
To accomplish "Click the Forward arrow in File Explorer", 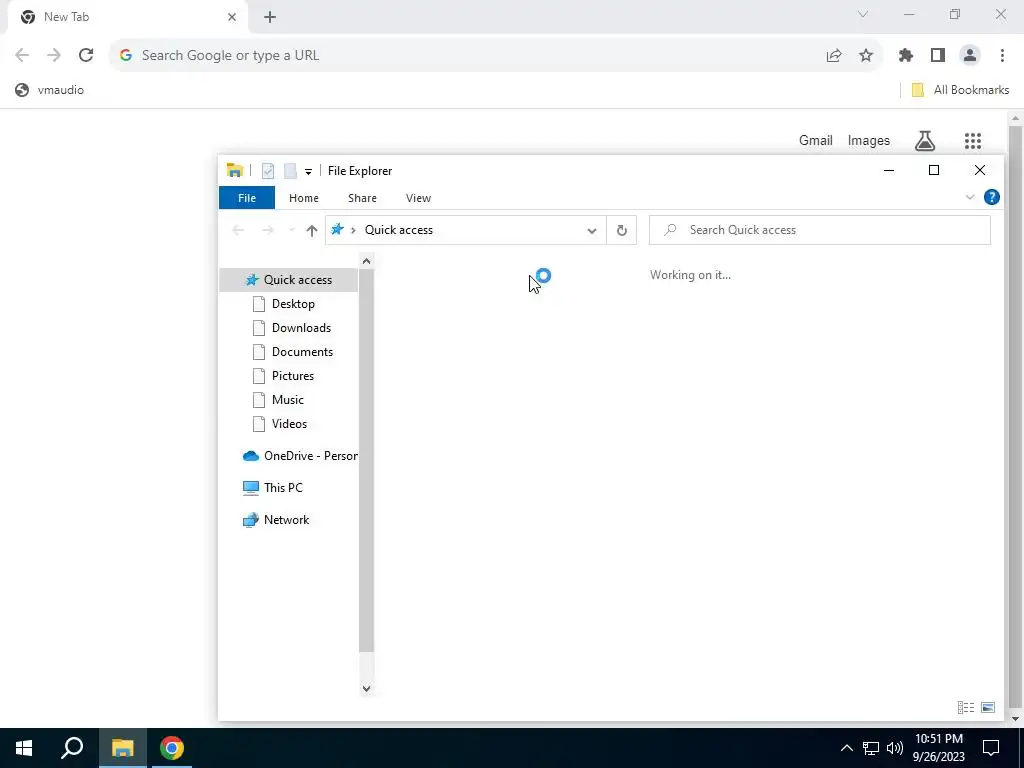I will tap(268, 230).
